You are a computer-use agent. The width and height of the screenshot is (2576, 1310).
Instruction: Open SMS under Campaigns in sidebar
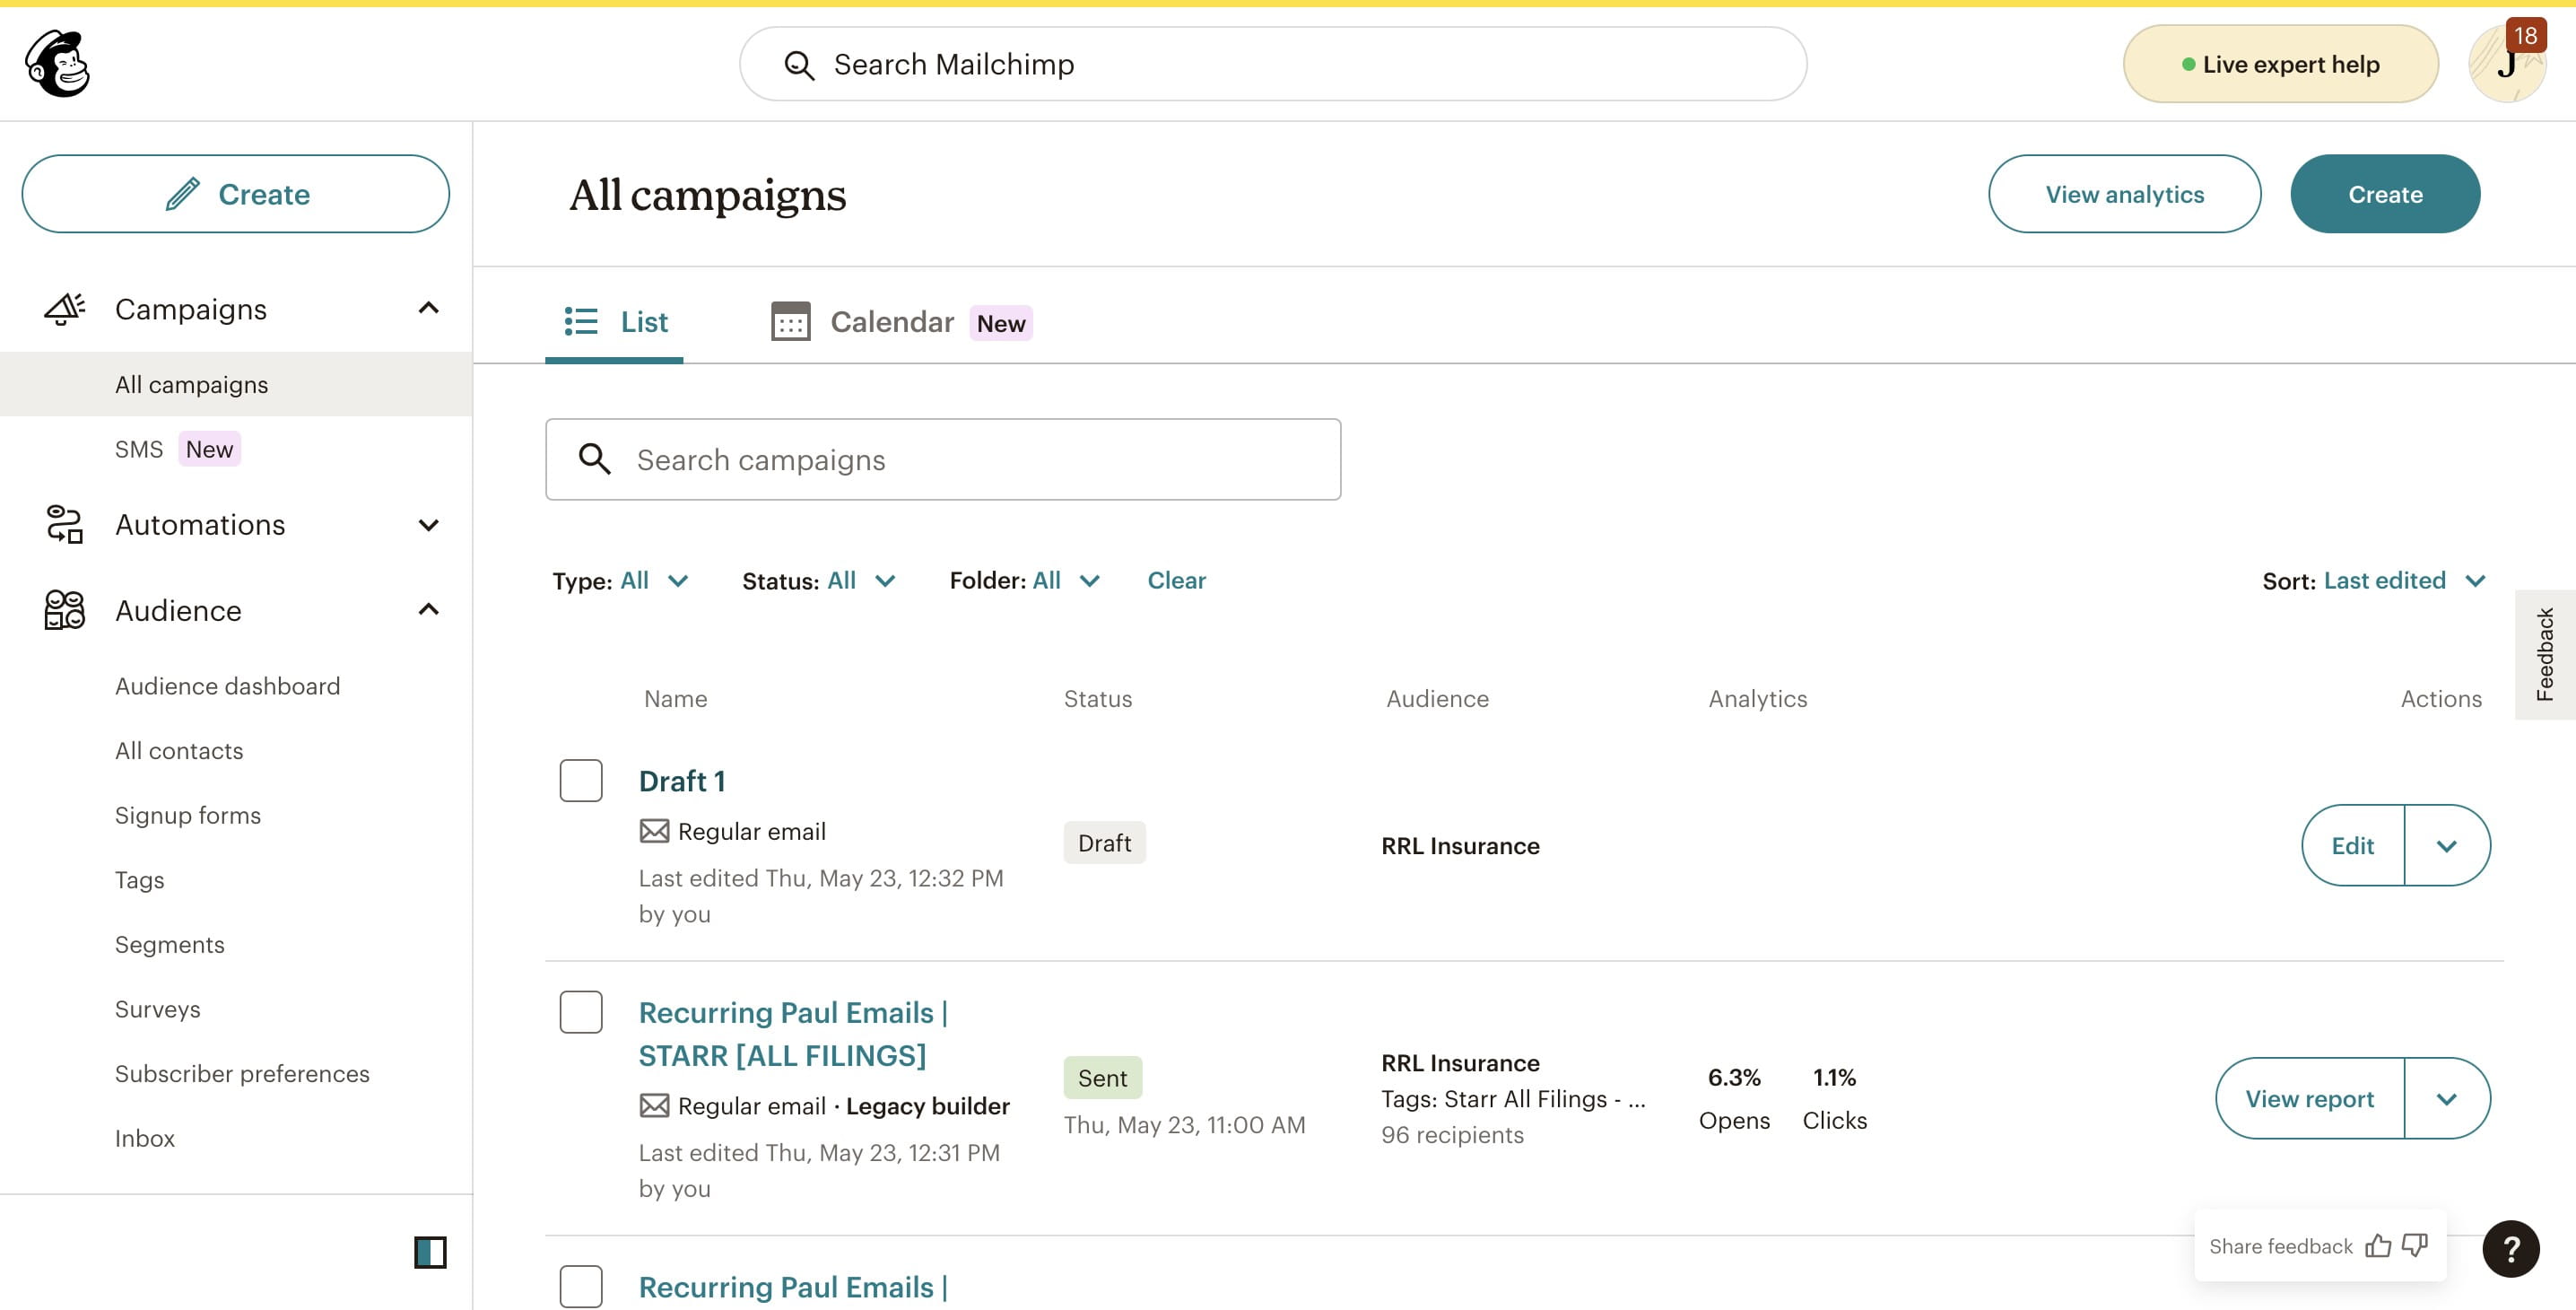[x=139, y=448]
